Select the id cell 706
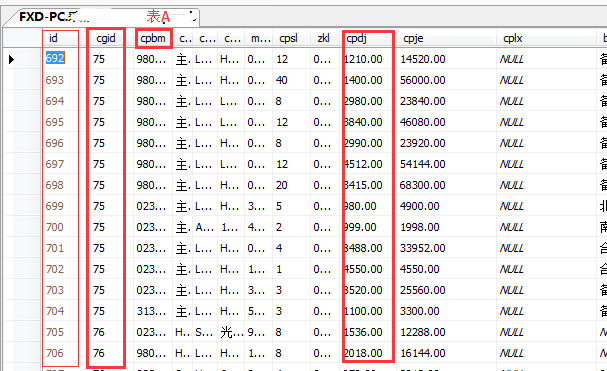Image resolution: width=607 pixels, height=371 pixels. point(55,353)
